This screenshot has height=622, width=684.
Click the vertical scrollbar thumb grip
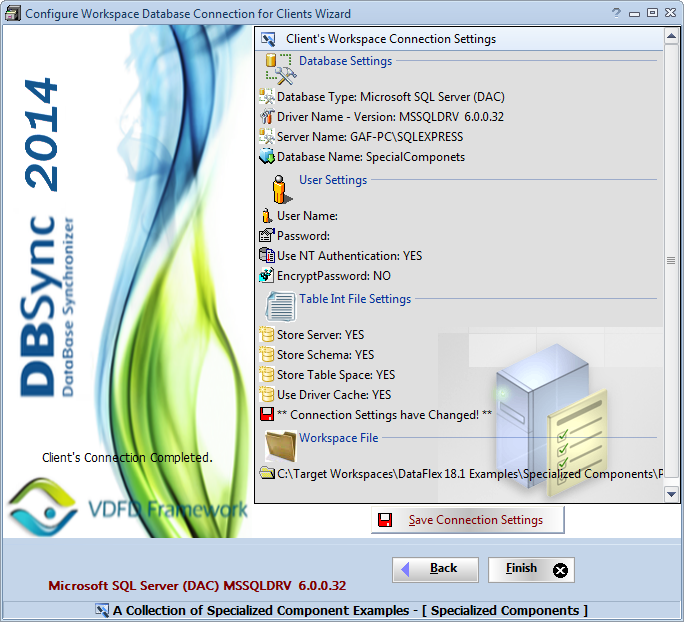tap(671, 260)
